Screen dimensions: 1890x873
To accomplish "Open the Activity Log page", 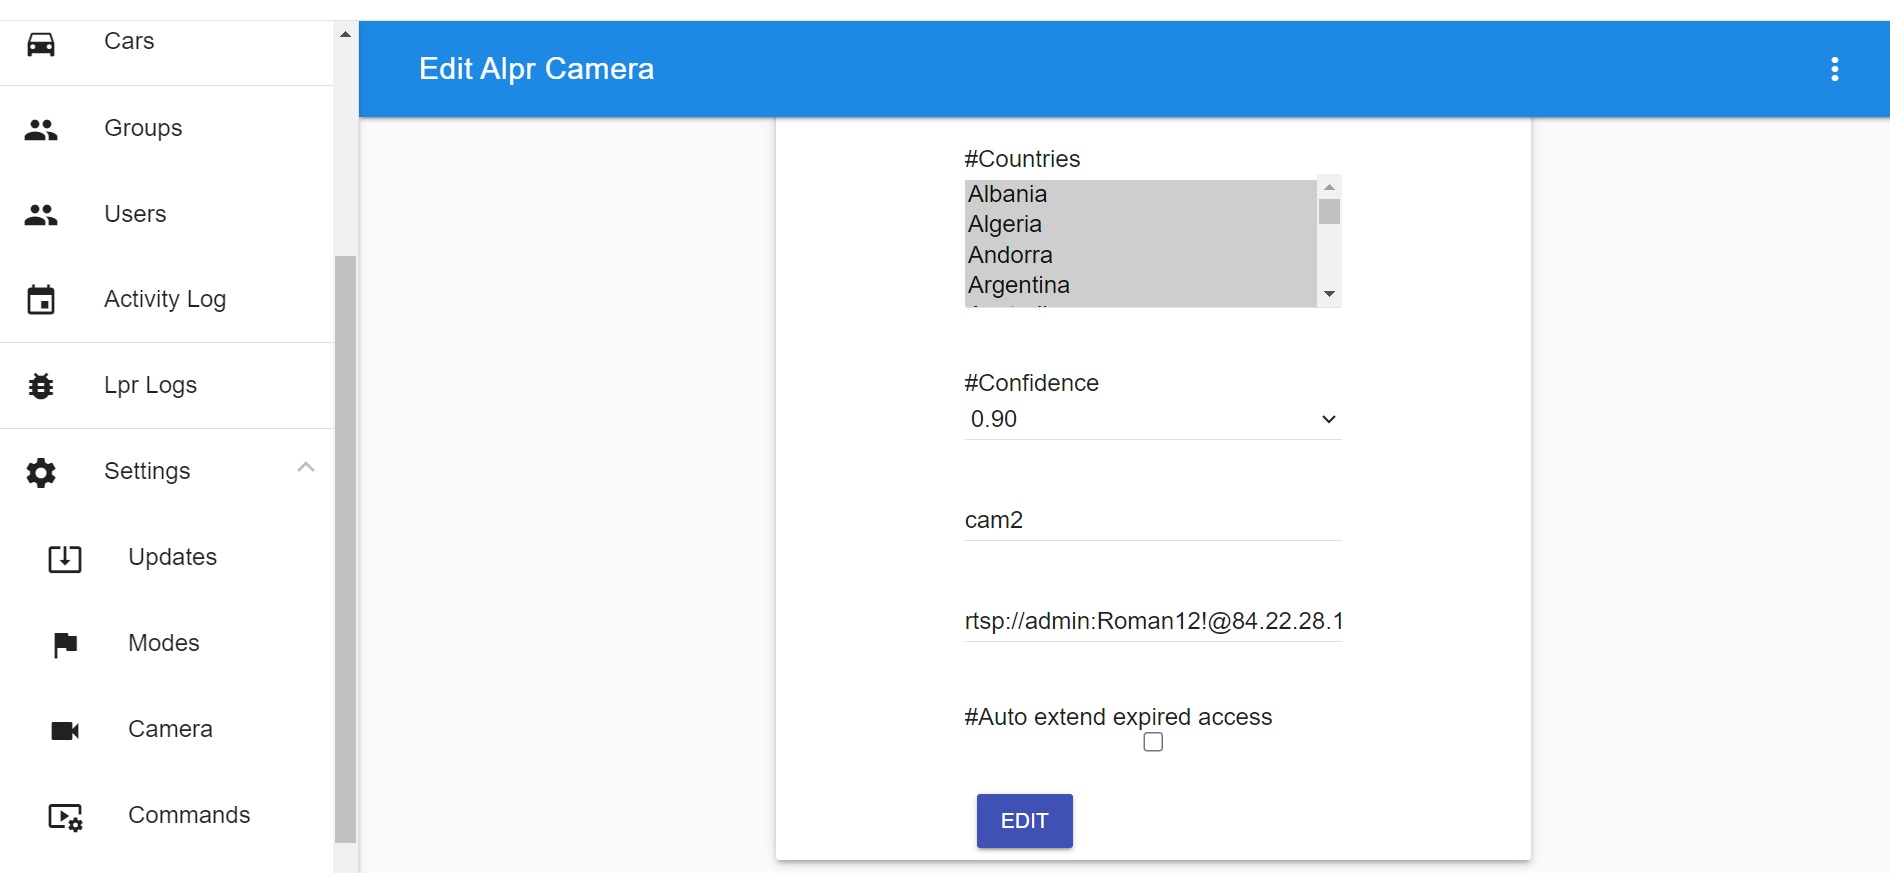I will 166,299.
